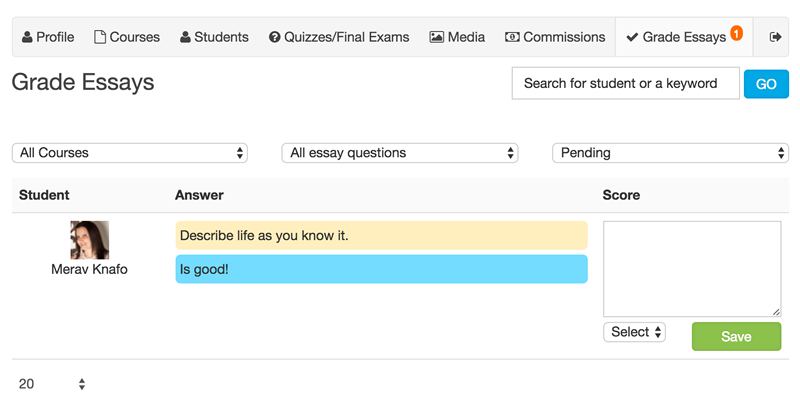The image size is (800, 408).
Task: Click the blue GO search button
Action: [x=766, y=84]
